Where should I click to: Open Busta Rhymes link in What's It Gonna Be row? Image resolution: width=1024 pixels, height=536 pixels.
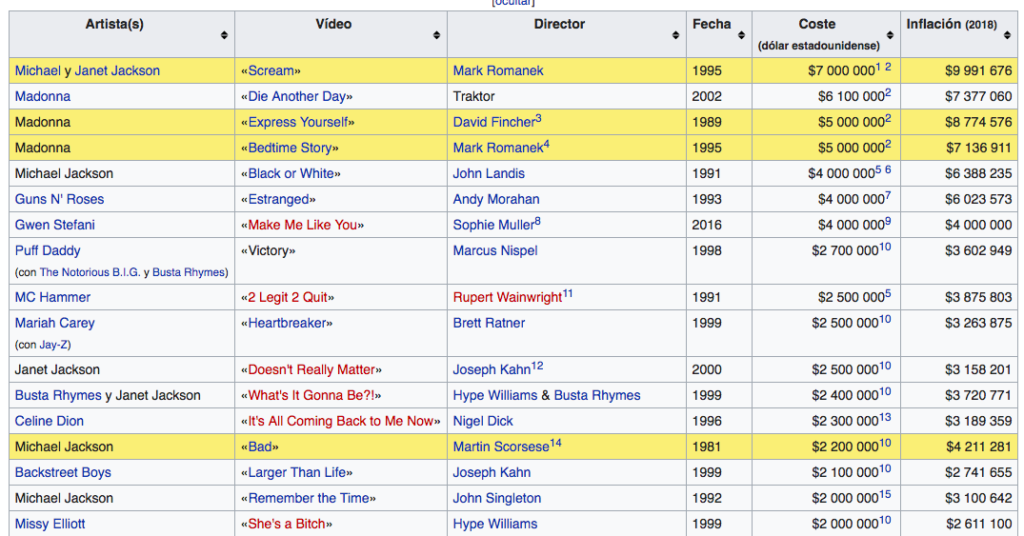[x=58, y=396]
